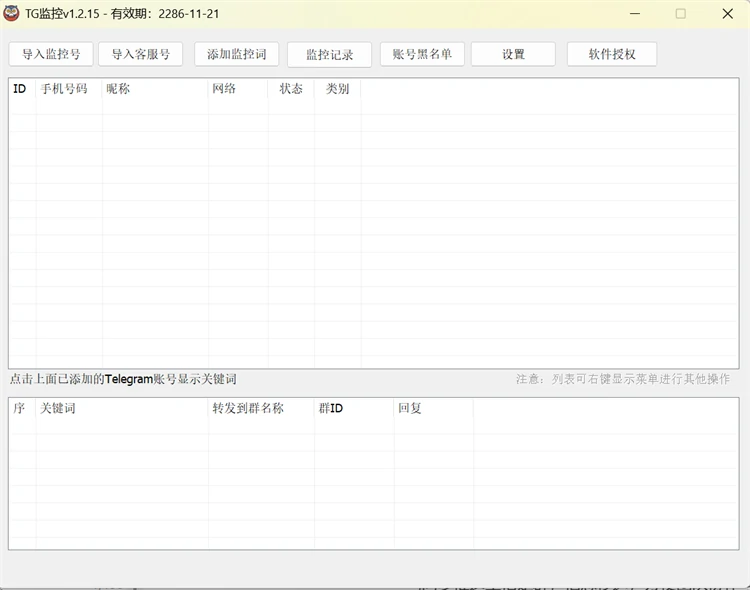This screenshot has height=590, width=750.
Task: Open 账号黑名单 blacklist button
Action: click(x=422, y=54)
